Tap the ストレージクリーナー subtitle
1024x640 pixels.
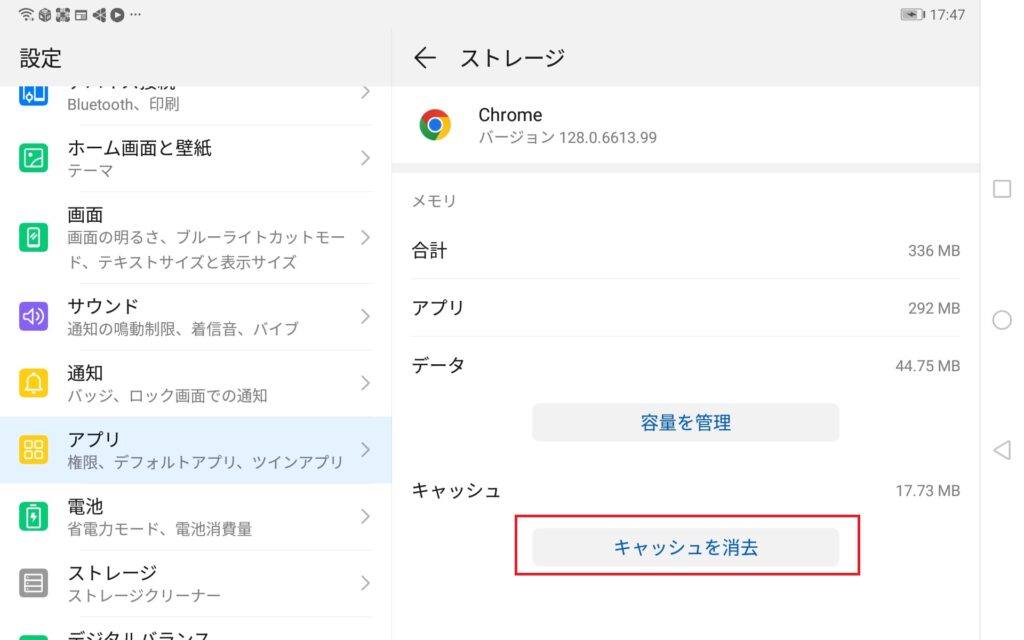(144, 596)
